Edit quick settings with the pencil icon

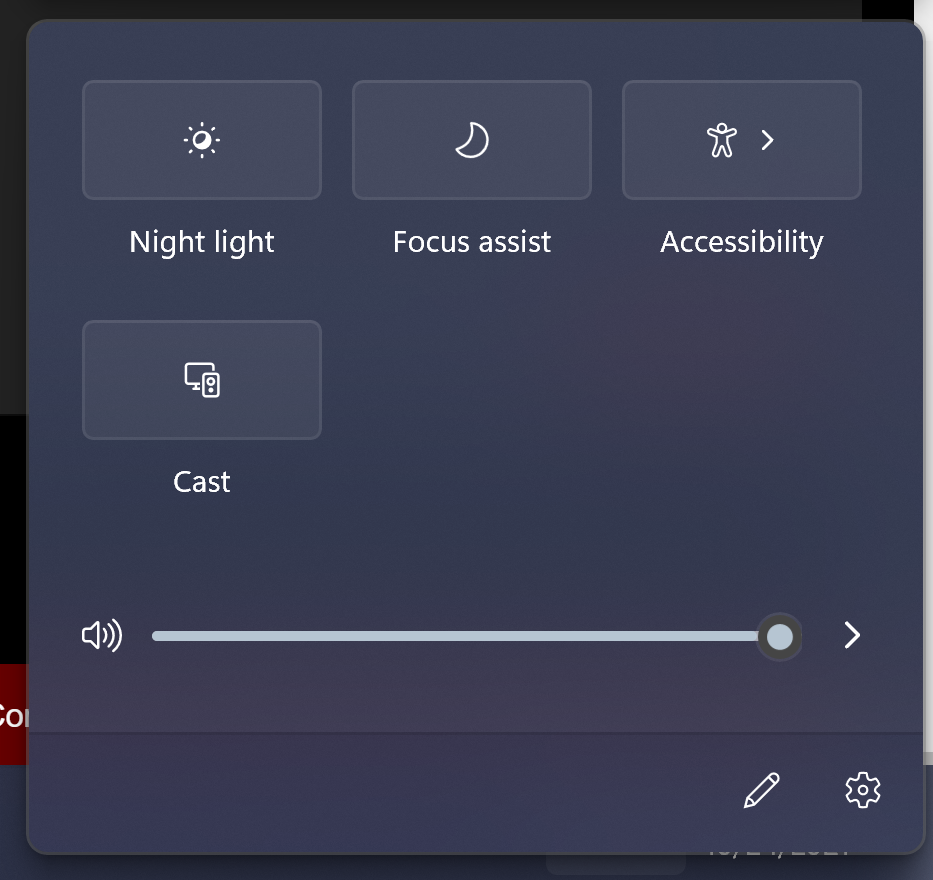(762, 790)
